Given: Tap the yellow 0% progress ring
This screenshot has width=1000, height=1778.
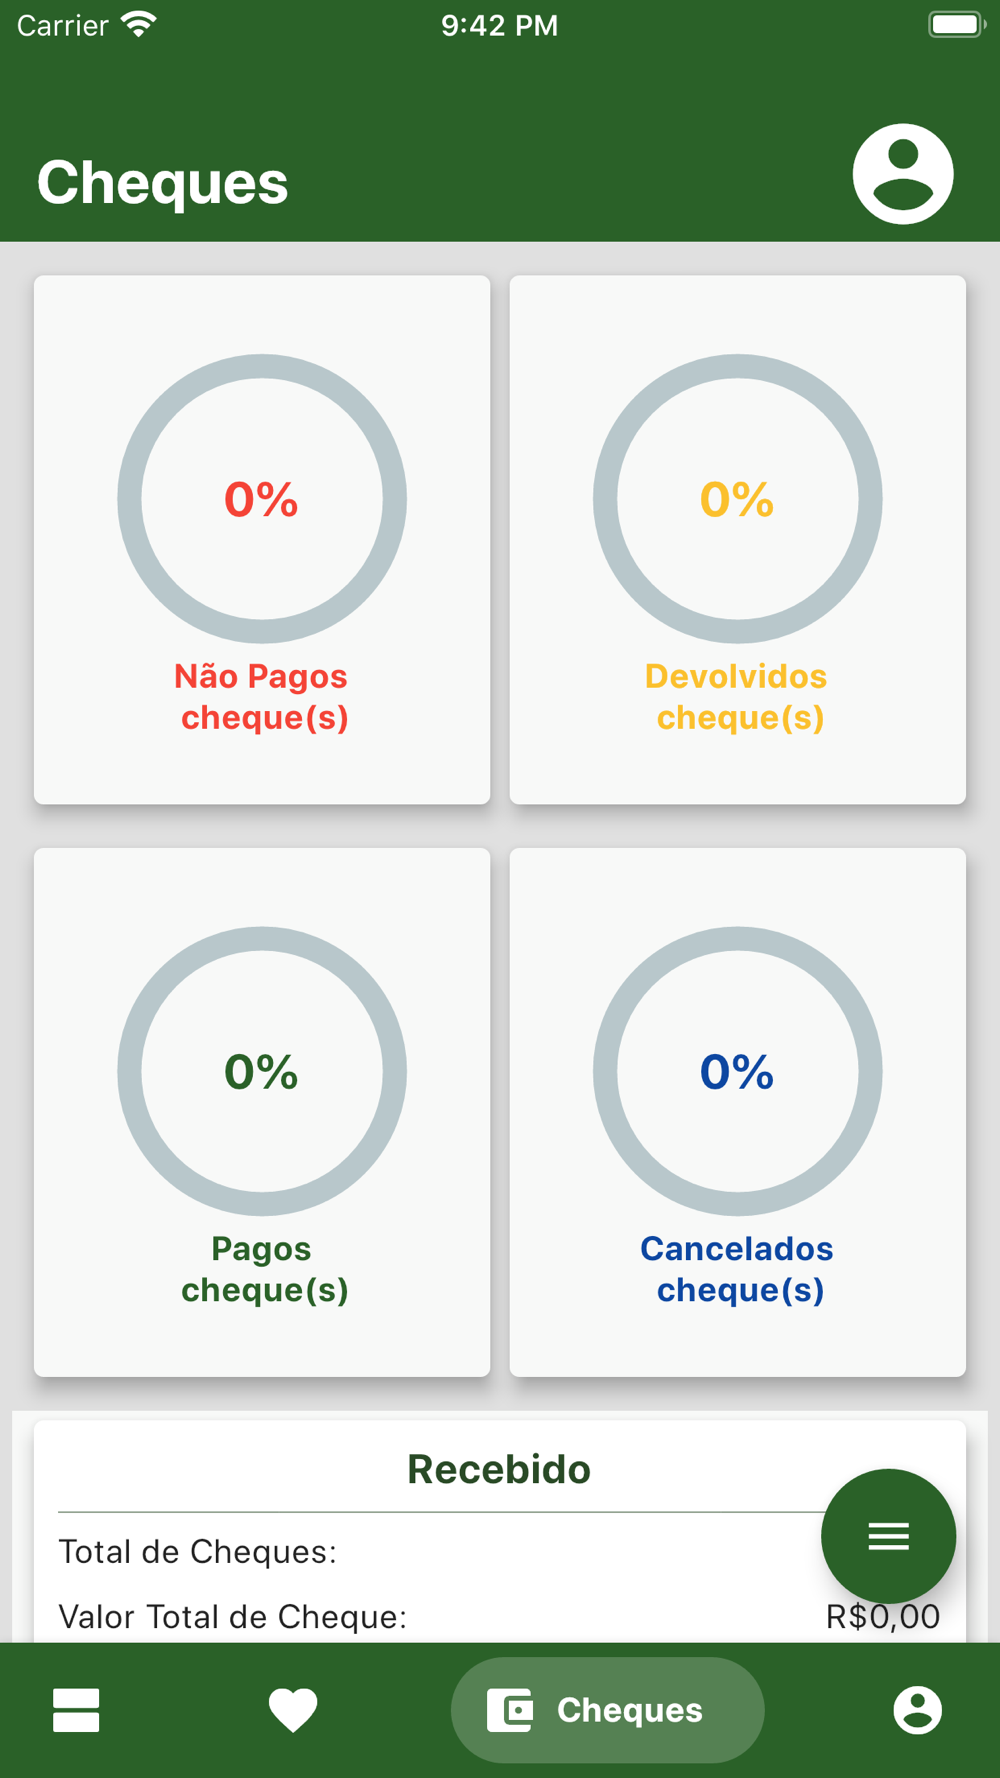Looking at the screenshot, I should tap(738, 499).
